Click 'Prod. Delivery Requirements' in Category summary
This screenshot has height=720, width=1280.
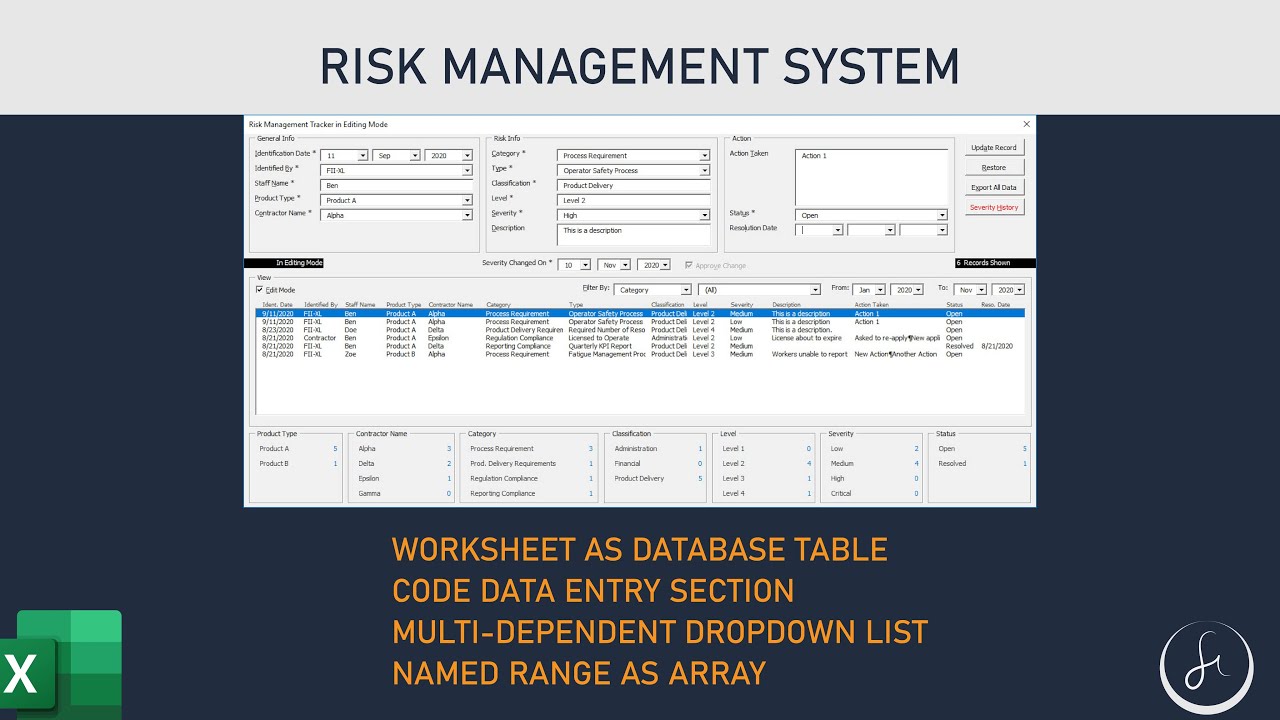coord(513,464)
